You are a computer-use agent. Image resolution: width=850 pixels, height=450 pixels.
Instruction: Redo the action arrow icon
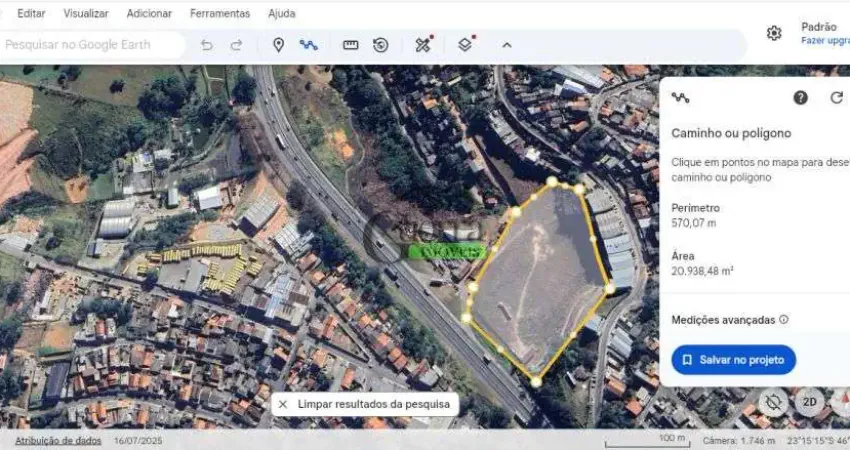tap(236, 45)
